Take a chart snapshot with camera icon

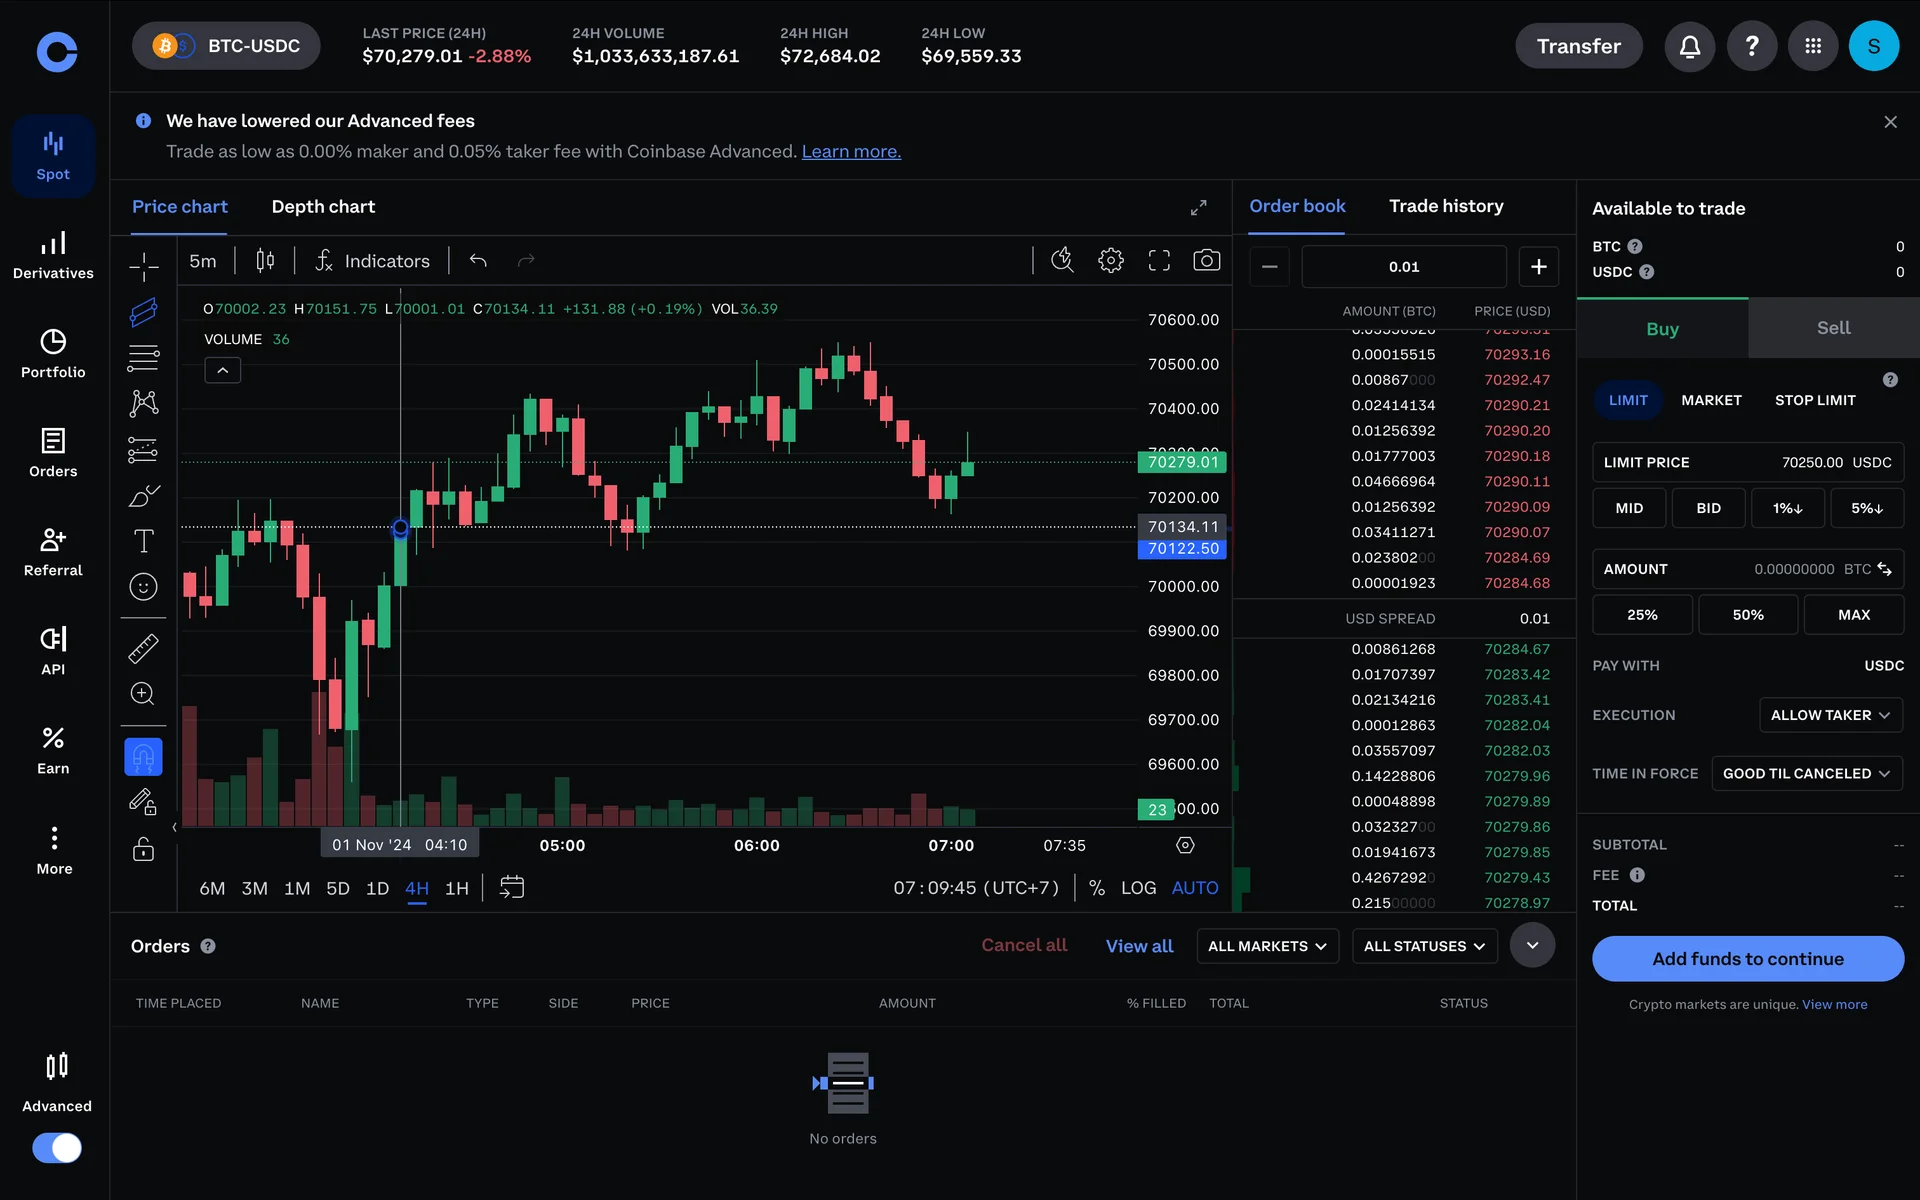point(1206,261)
